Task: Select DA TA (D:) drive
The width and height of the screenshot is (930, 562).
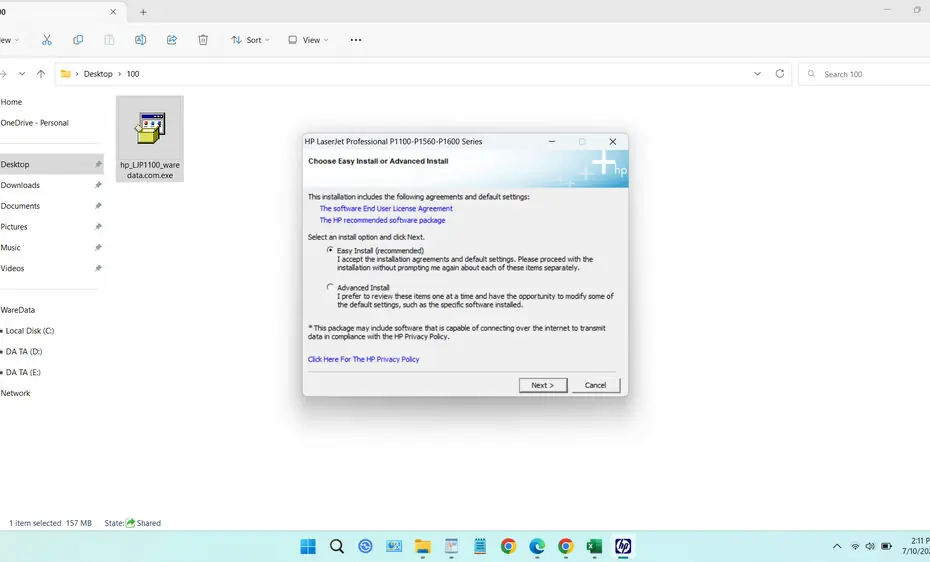Action: point(24,352)
